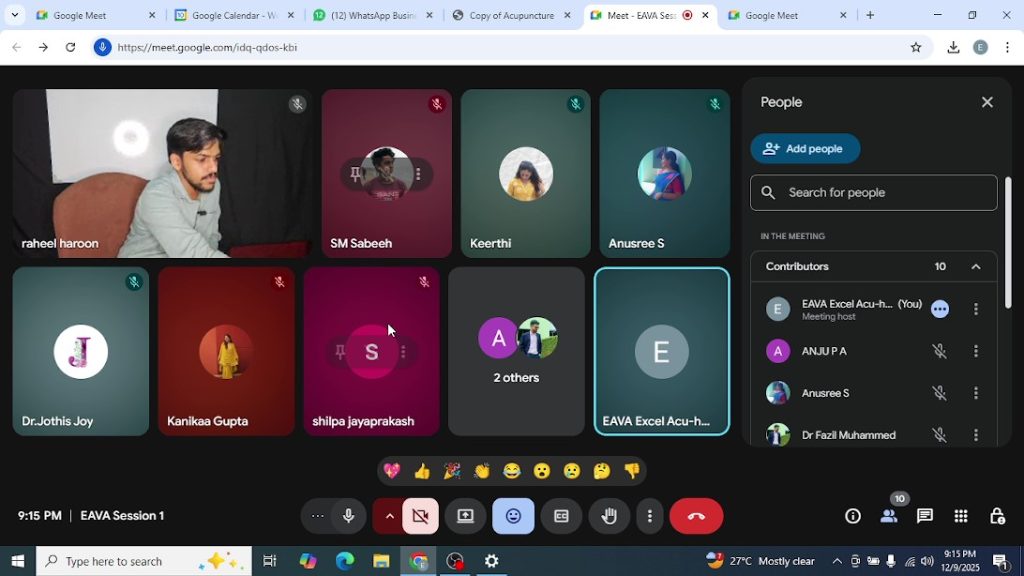Open more call options menu

pos(649,516)
